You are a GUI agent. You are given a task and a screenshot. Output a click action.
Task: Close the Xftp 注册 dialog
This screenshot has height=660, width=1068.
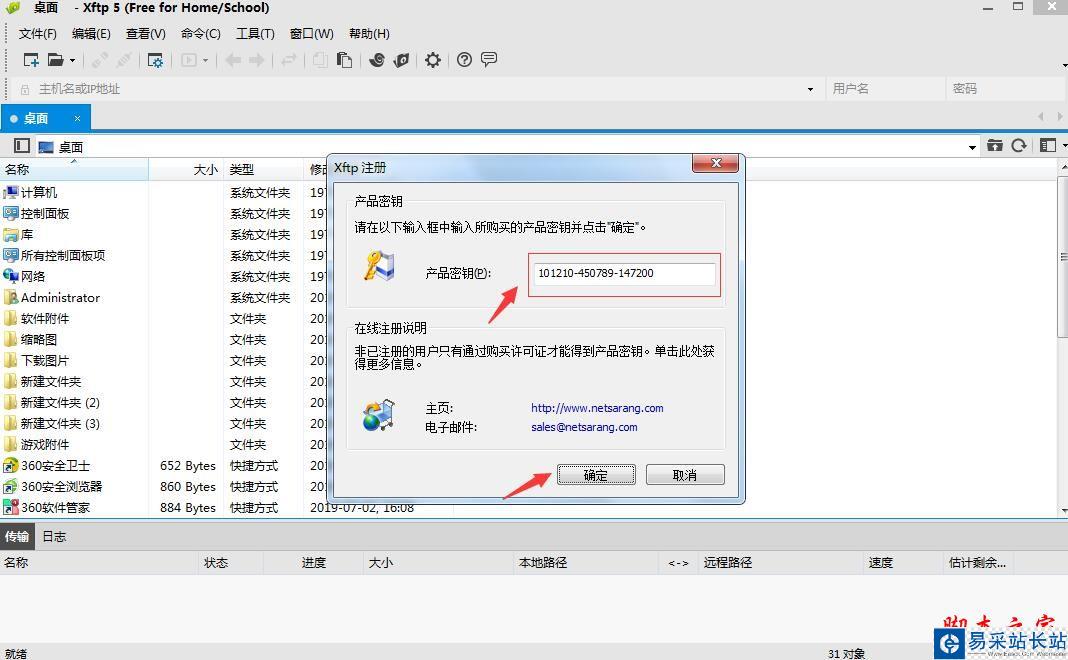pos(715,163)
